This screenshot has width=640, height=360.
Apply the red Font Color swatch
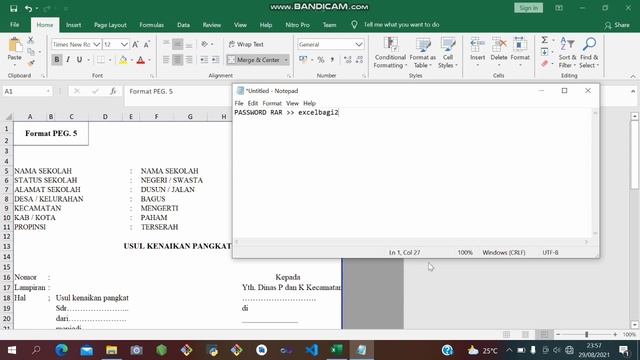[x=141, y=60]
